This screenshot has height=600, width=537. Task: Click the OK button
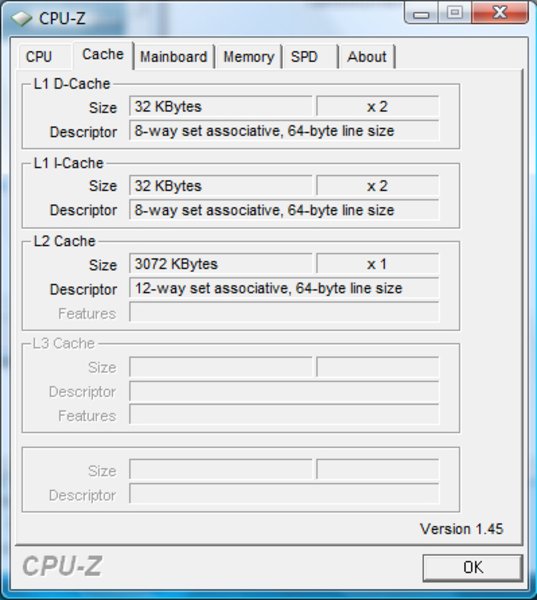coord(473,568)
